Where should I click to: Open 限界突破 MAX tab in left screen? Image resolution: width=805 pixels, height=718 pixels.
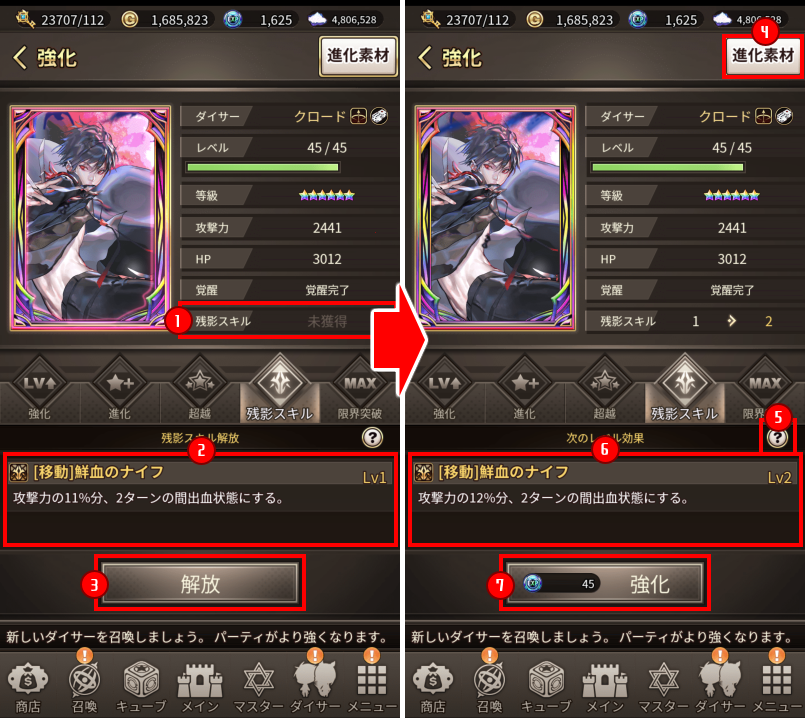coord(360,389)
